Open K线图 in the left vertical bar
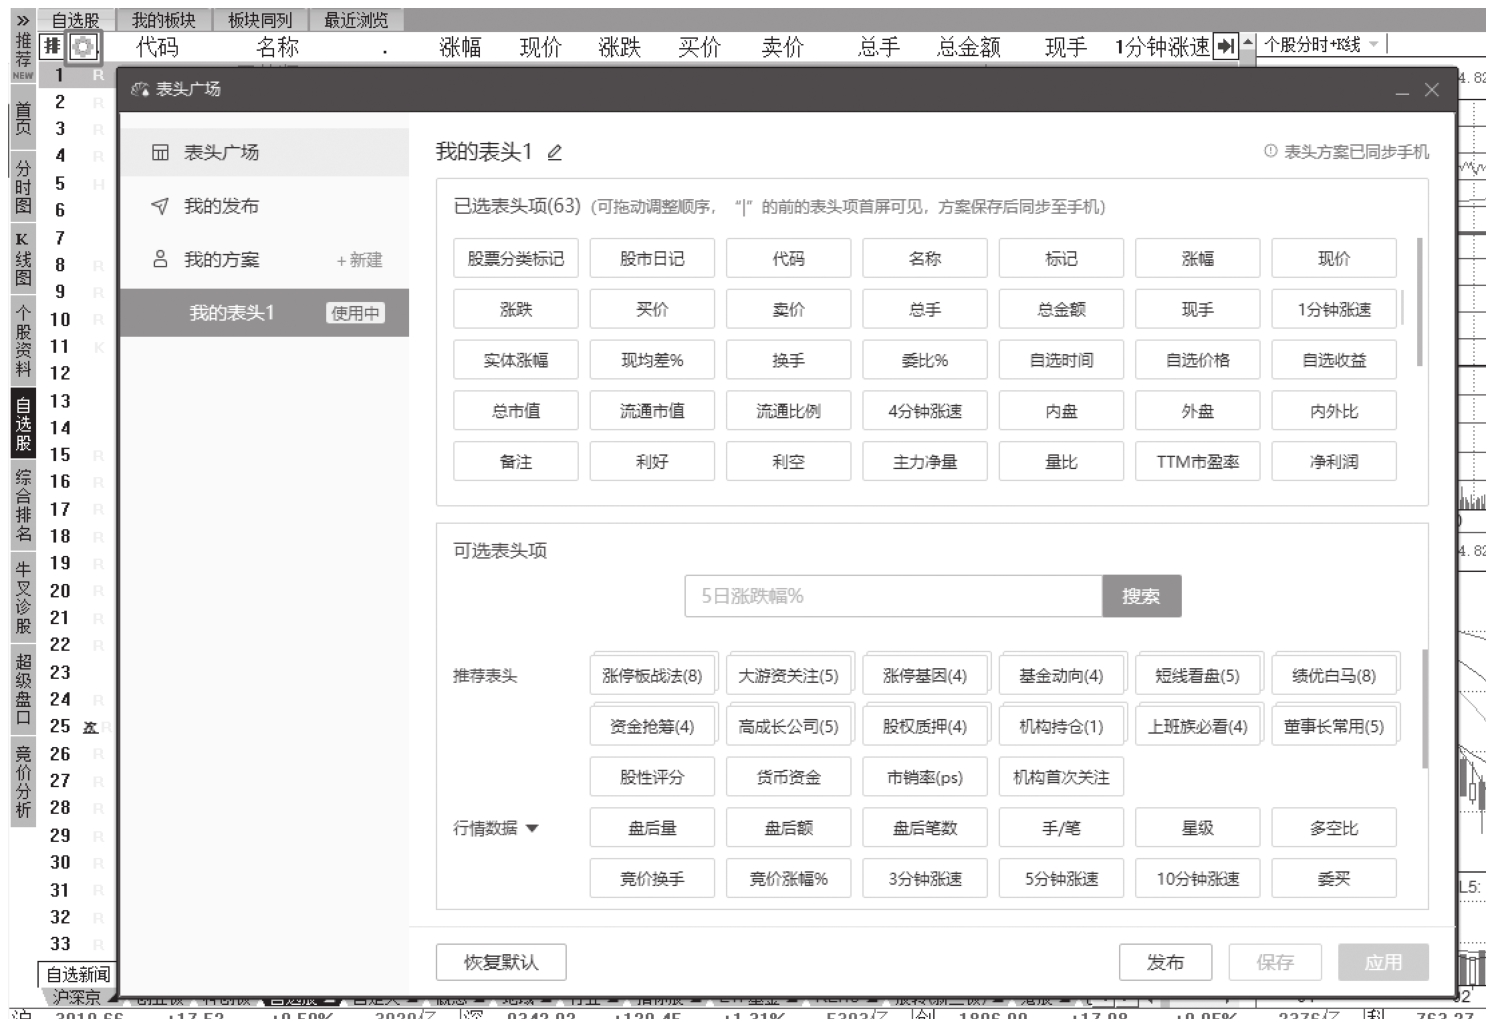This screenshot has width=1489, height=1022. click(23, 258)
